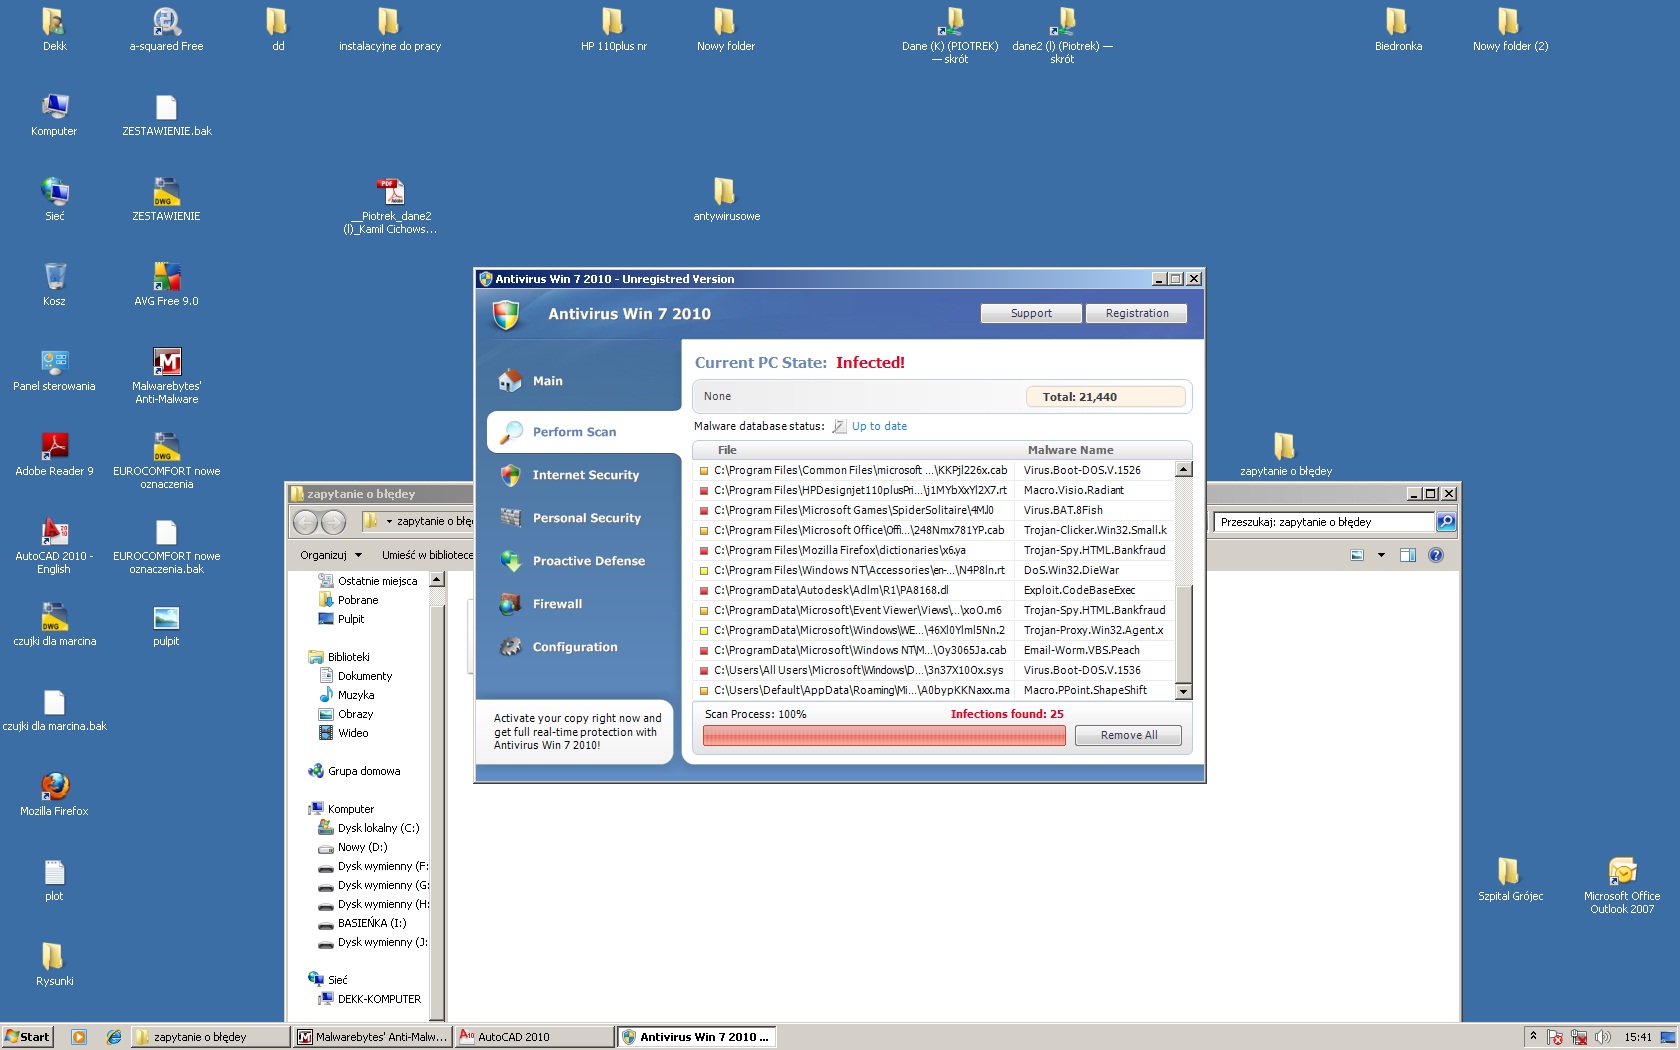Open the Firewall section

pos(557,604)
